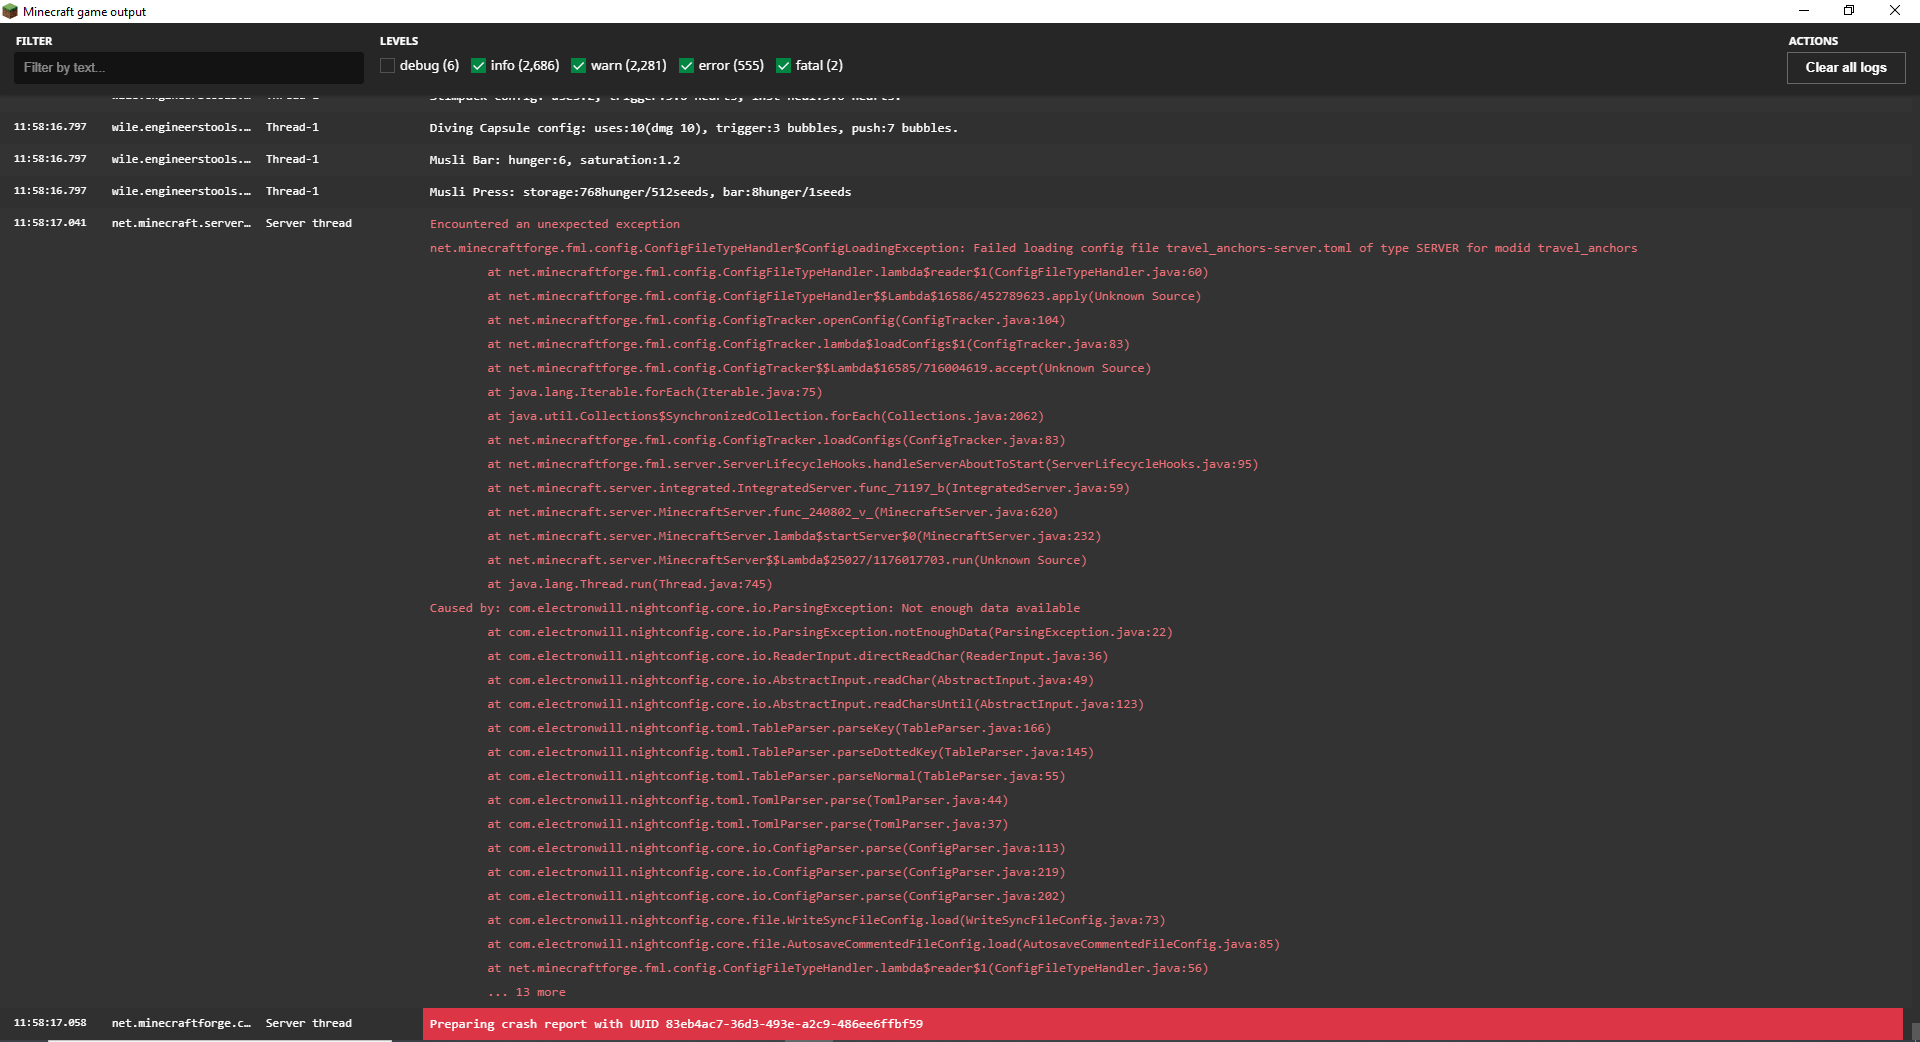Click the net.minecraft.server... logger name
This screenshot has height=1042, width=1920.
[181, 223]
